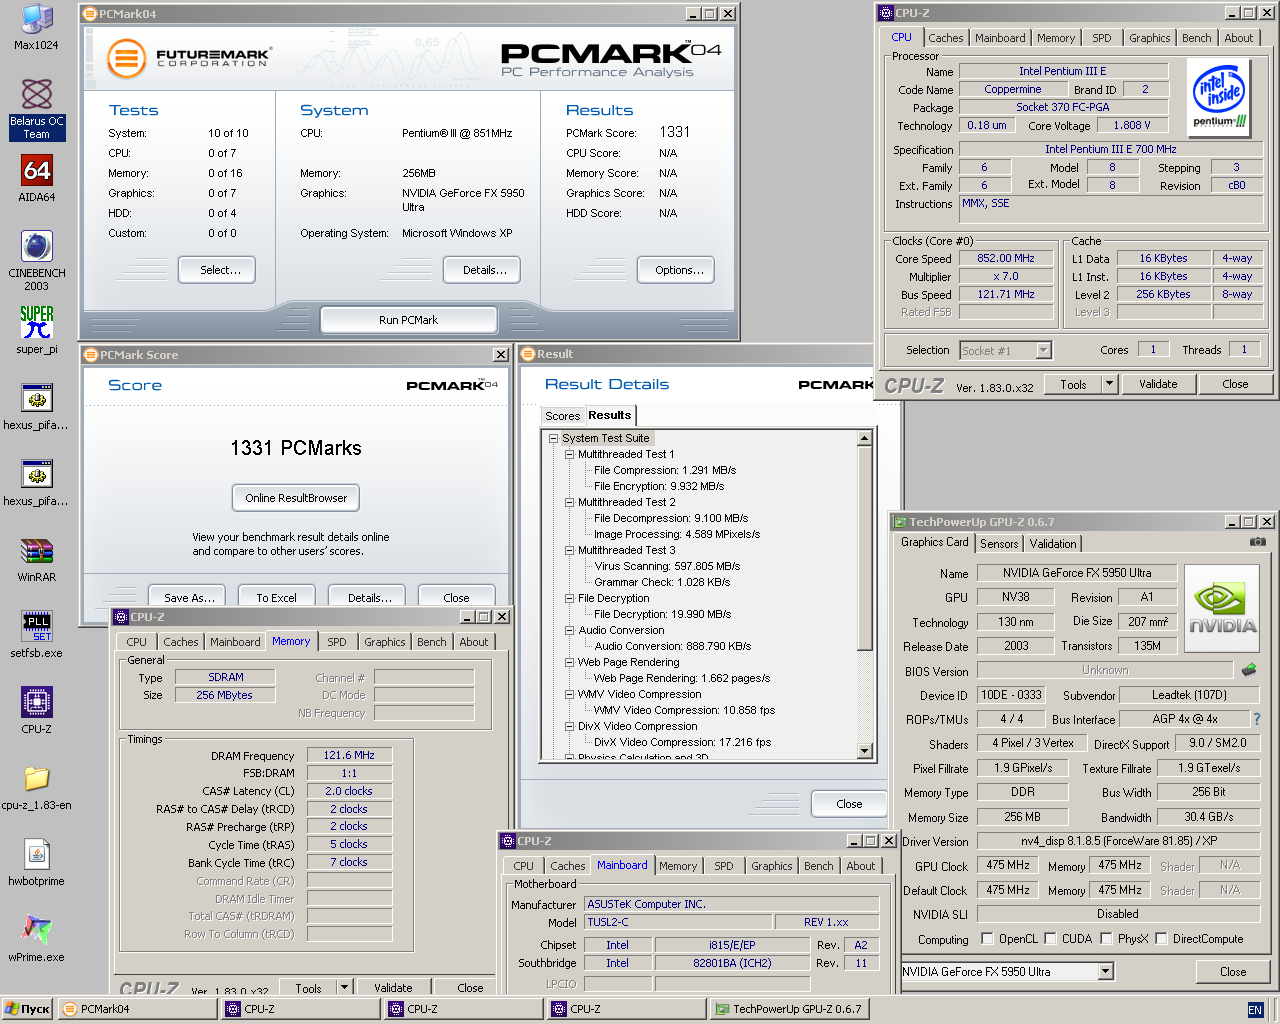1280x1024 pixels.
Task: Select the Web Page Rendering tree item
Action: (628, 662)
